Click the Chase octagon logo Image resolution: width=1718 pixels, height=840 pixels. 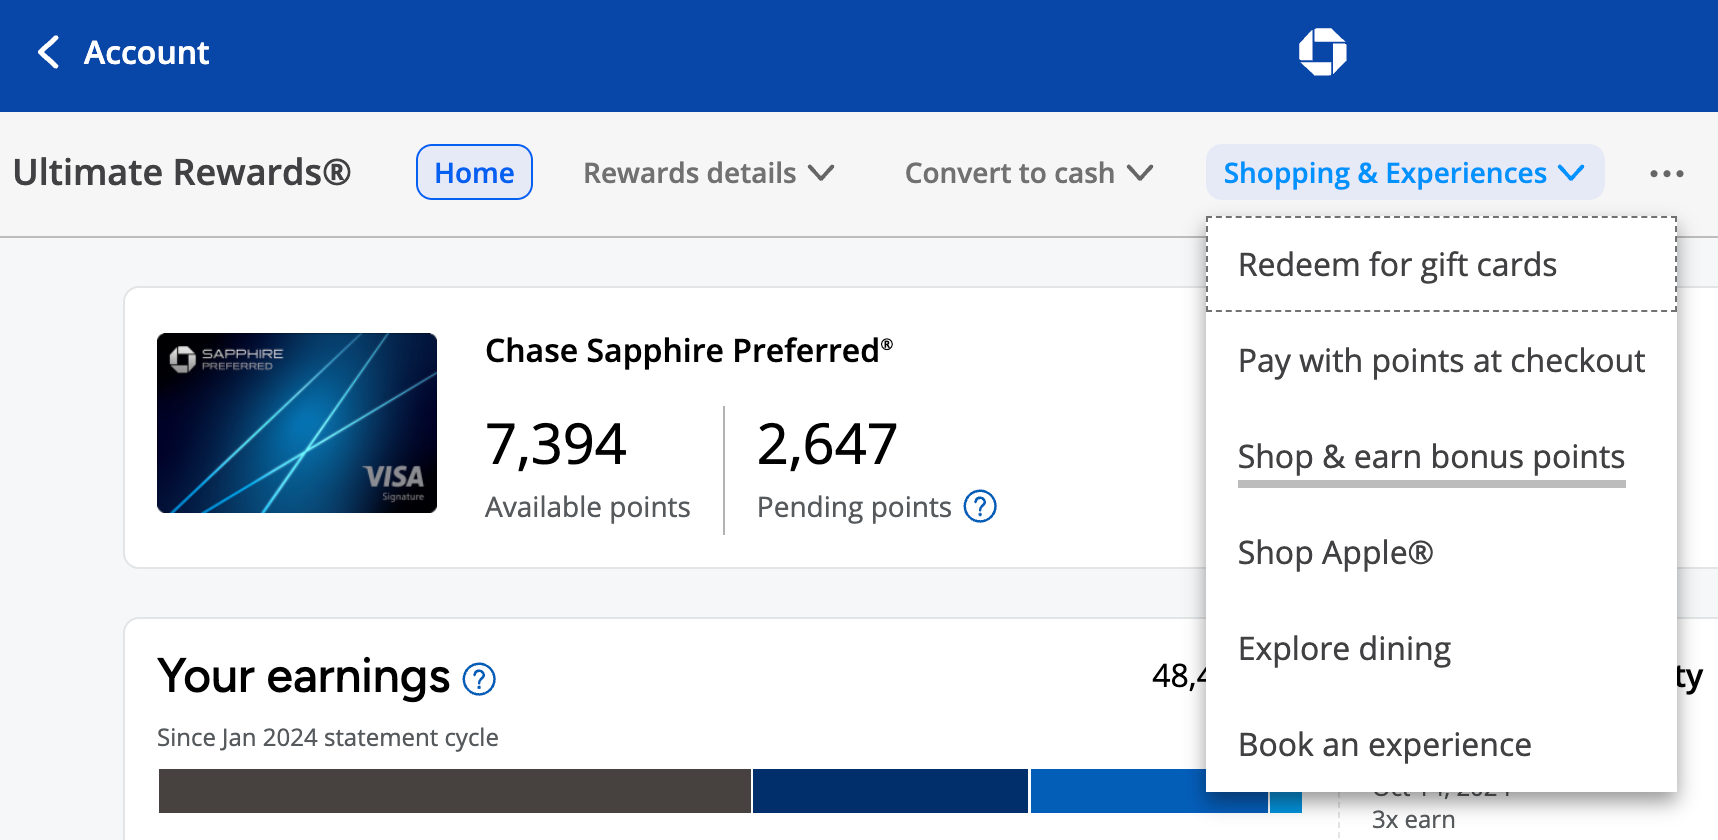point(1322,52)
